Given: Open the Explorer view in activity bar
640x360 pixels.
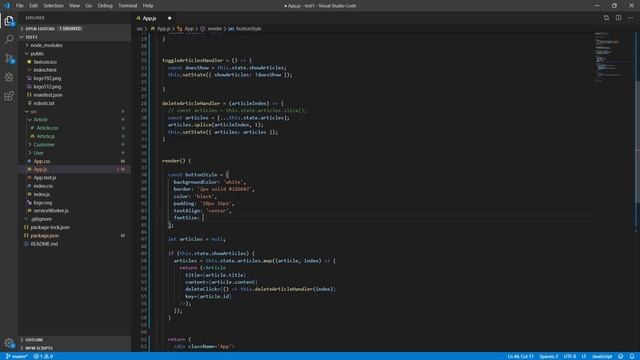Looking at the screenshot, I should click(9, 21).
